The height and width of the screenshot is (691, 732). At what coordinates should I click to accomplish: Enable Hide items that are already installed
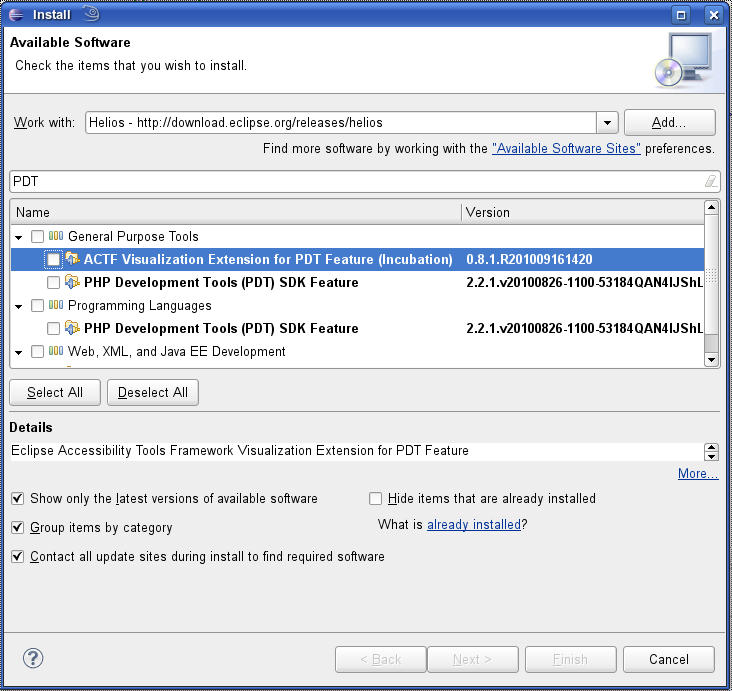tap(375, 499)
